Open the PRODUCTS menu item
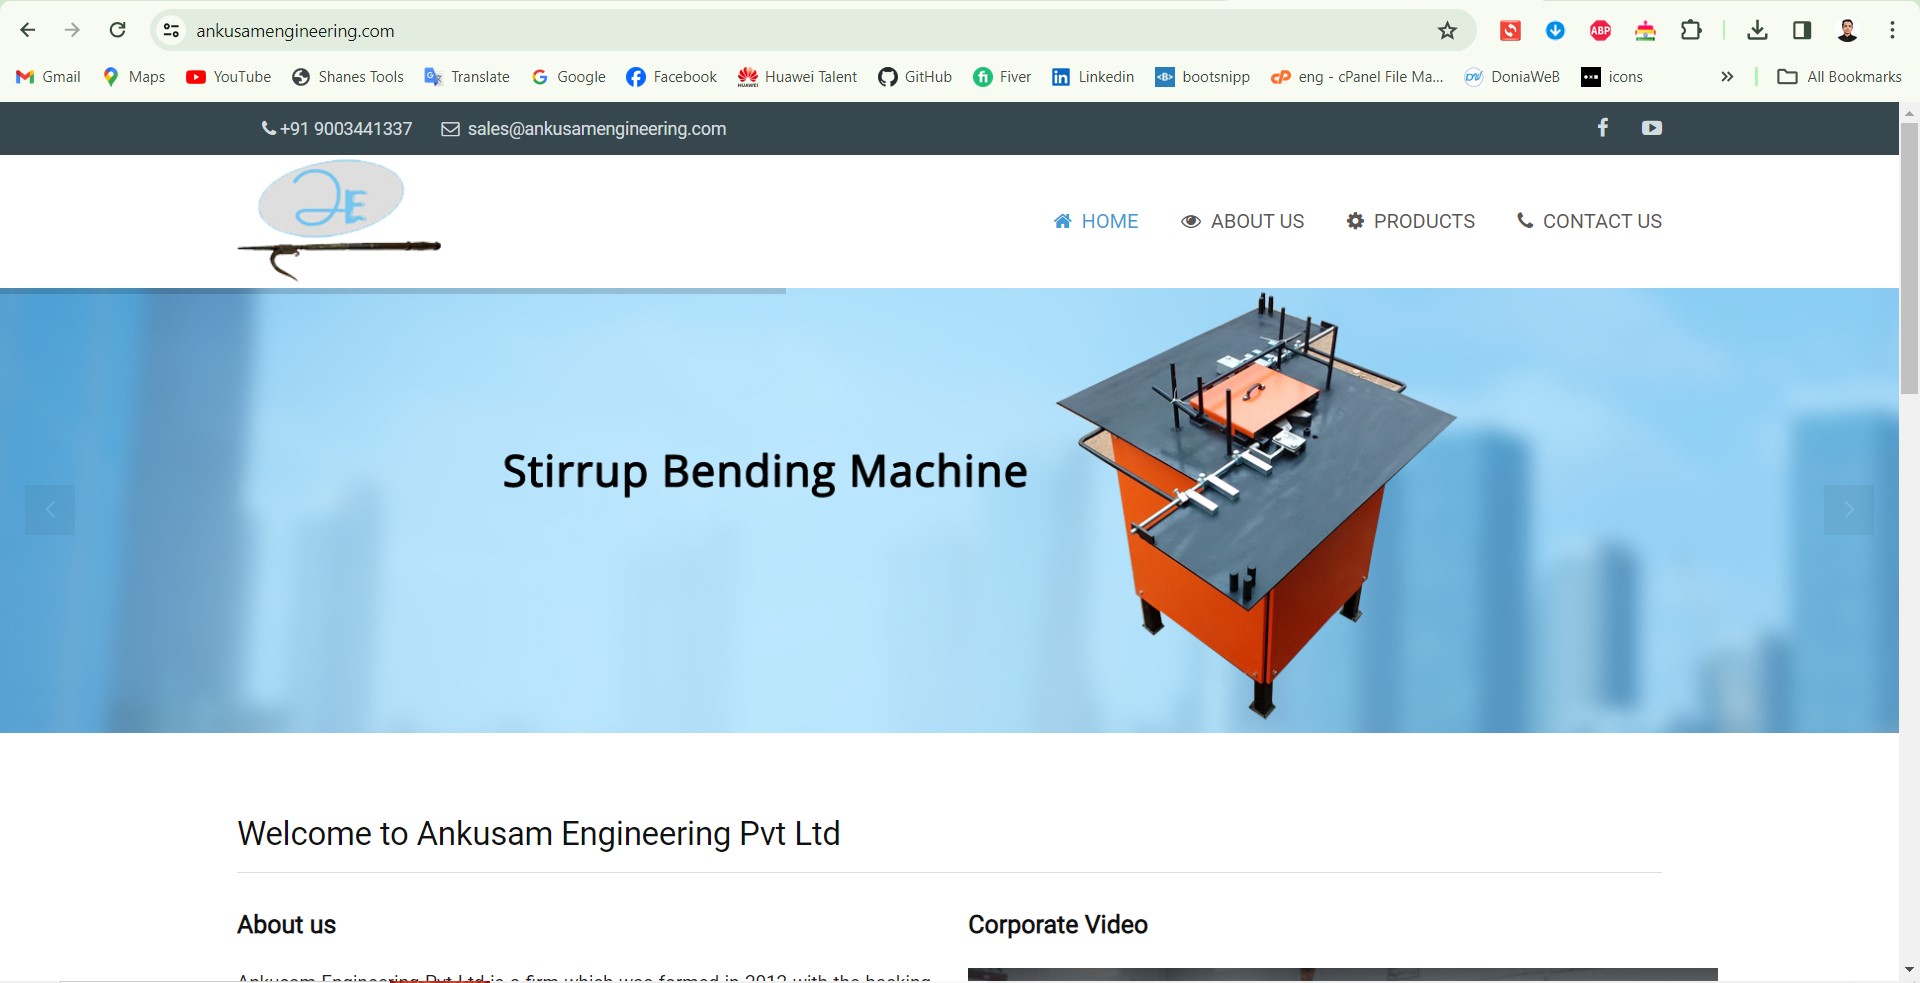The height and width of the screenshot is (983, 1920). tap(1410, 221)
